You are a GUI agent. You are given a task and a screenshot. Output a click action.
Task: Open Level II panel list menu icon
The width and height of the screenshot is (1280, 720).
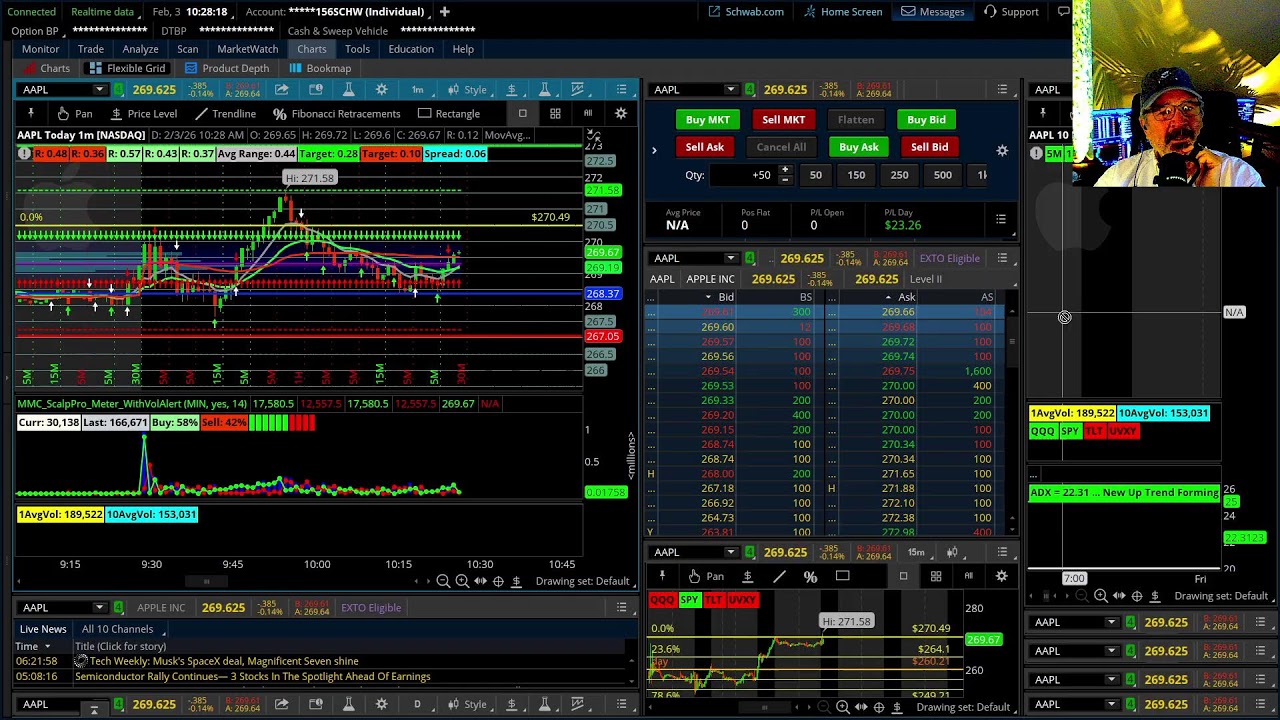pos(1002,258)
